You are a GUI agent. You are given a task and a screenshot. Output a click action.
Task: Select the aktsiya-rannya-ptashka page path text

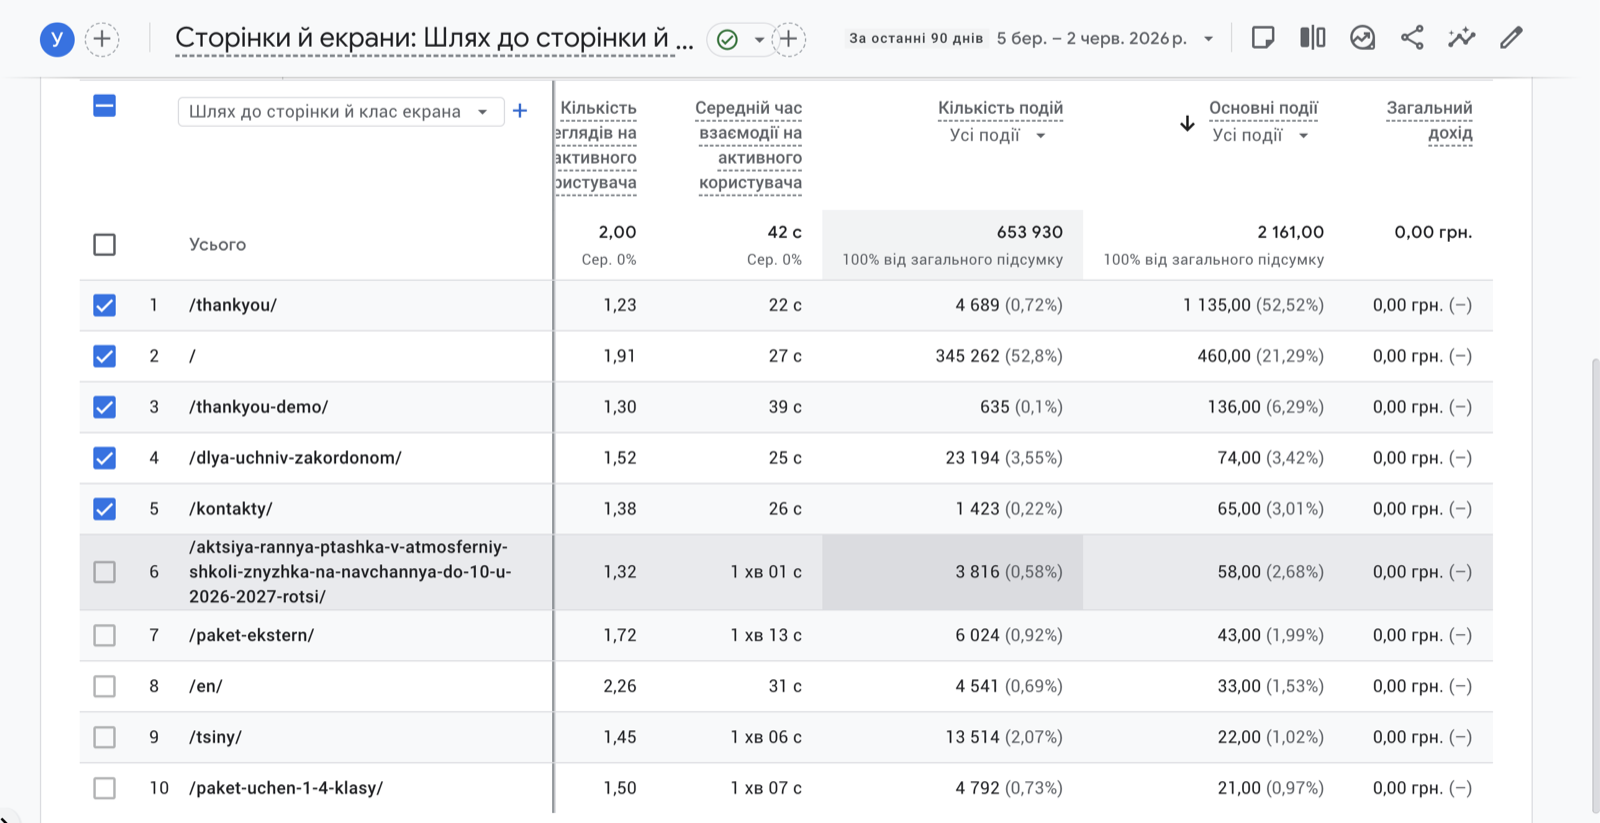350,572
